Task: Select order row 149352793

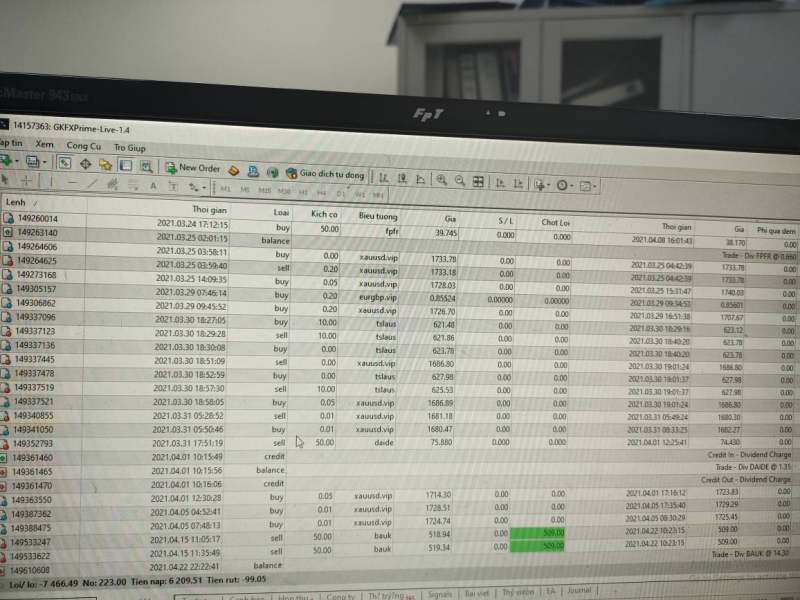Action: click(x=398, y=442)
